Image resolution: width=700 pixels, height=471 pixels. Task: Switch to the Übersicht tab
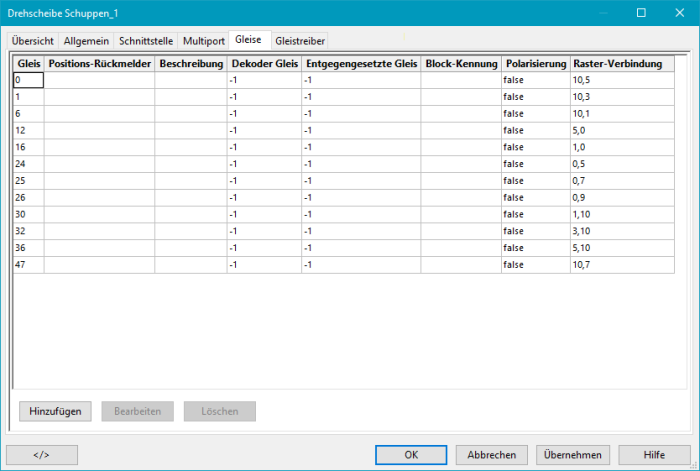coord(32,41)
